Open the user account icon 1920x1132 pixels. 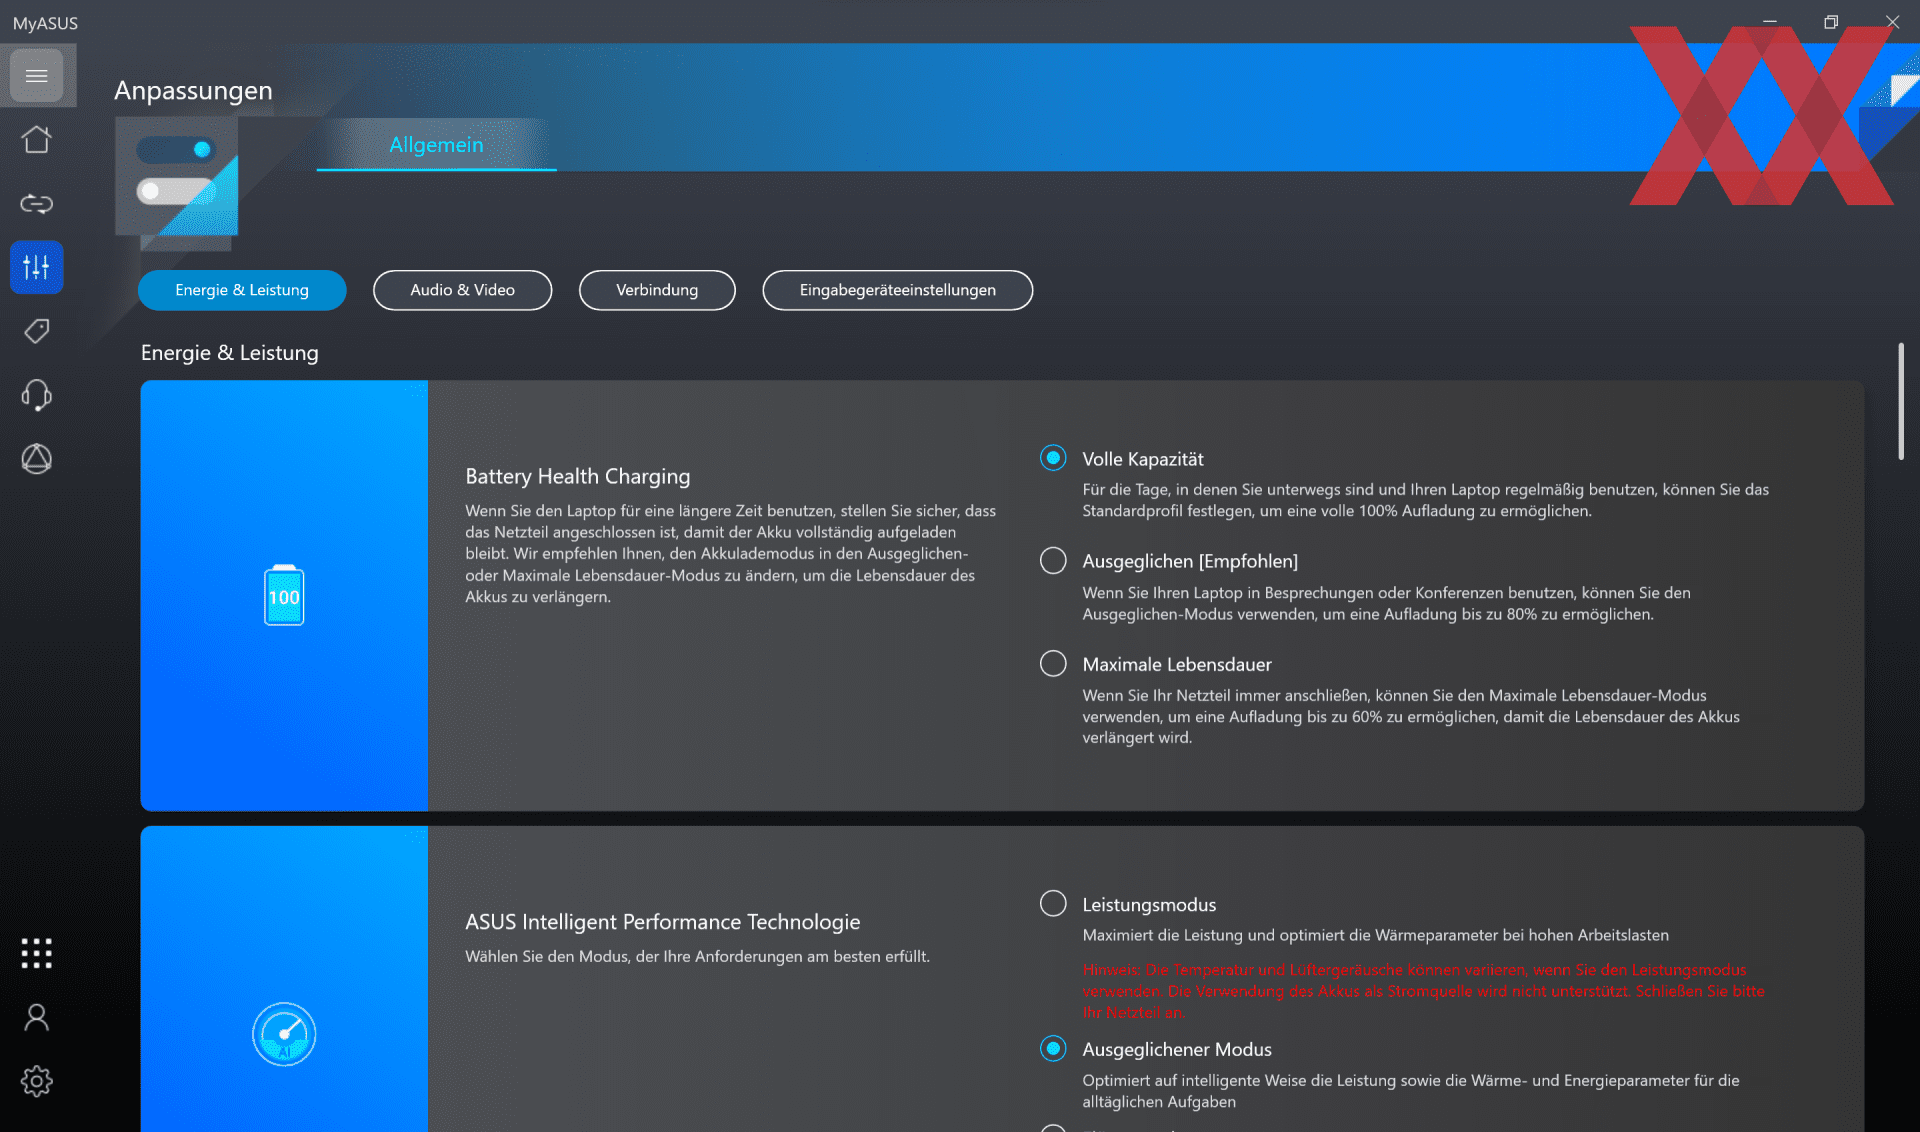tap(37, 1017)
